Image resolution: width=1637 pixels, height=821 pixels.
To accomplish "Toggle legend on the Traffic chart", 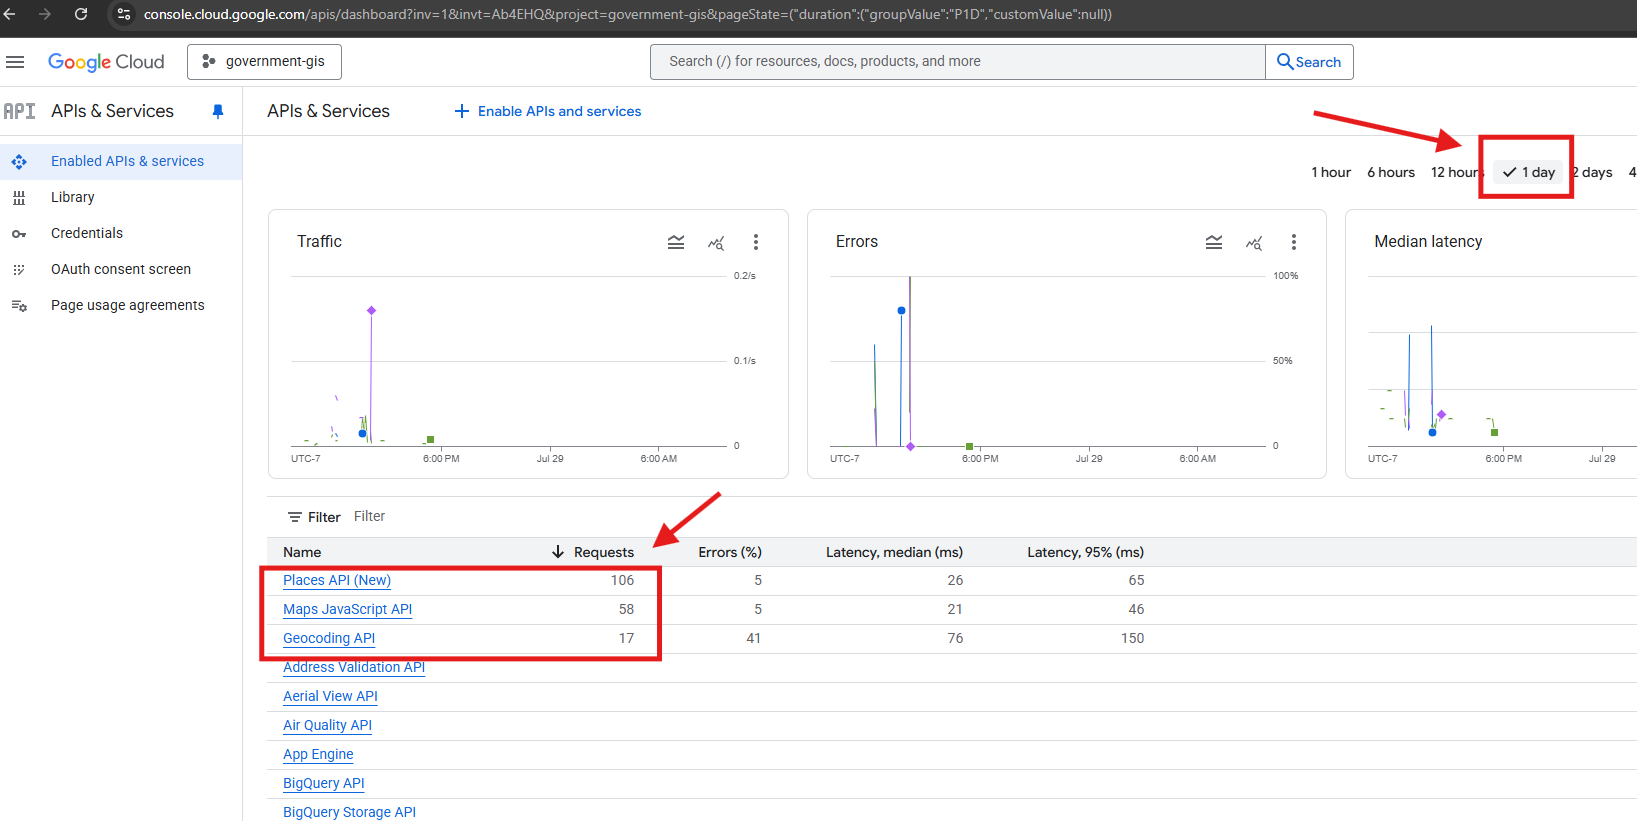I will coord(676,242).
